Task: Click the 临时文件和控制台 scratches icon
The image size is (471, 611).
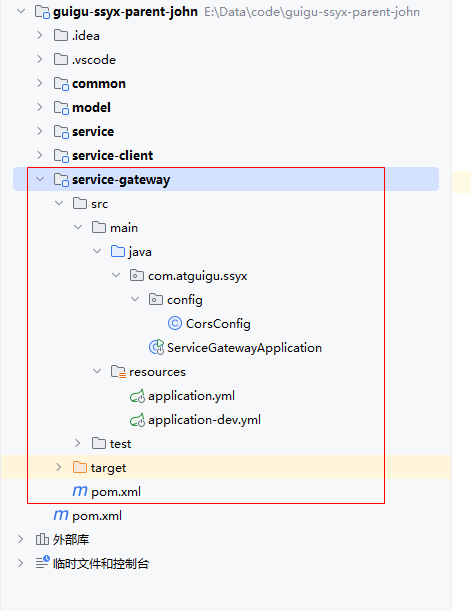Action: (42, 563)
